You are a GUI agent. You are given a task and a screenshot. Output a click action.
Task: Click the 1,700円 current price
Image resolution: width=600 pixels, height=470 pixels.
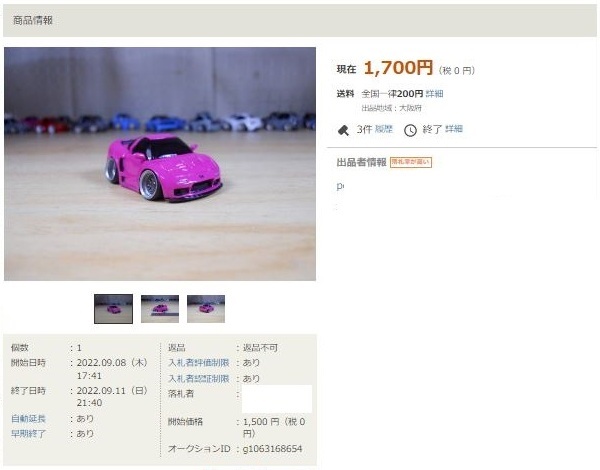click(398, 68)
